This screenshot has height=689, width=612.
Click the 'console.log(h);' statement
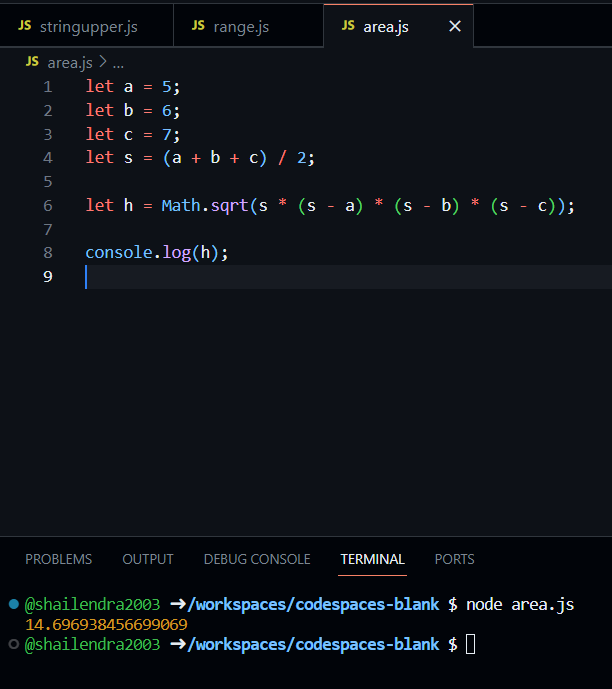tap(157, 253)
